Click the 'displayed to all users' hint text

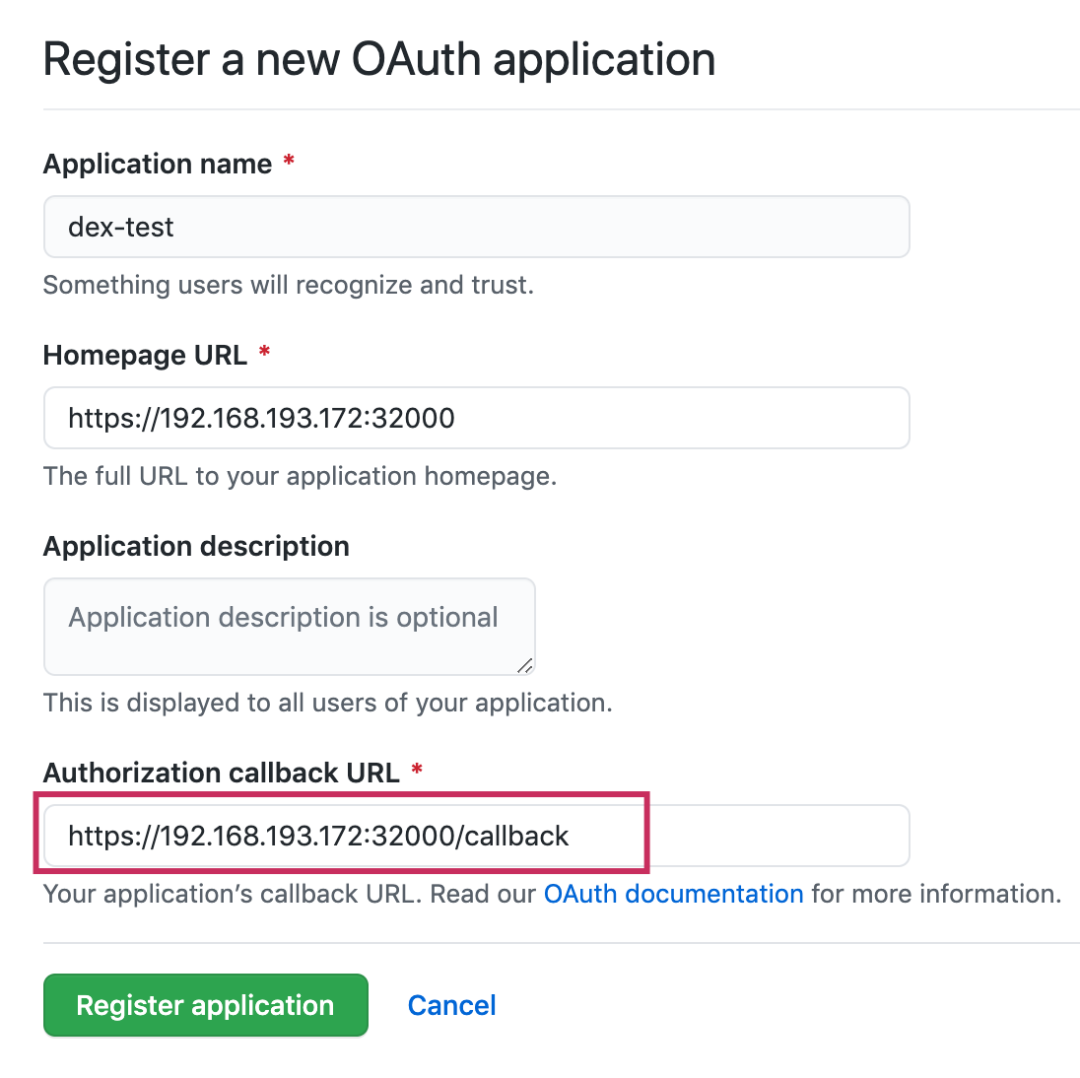point(327,702)
